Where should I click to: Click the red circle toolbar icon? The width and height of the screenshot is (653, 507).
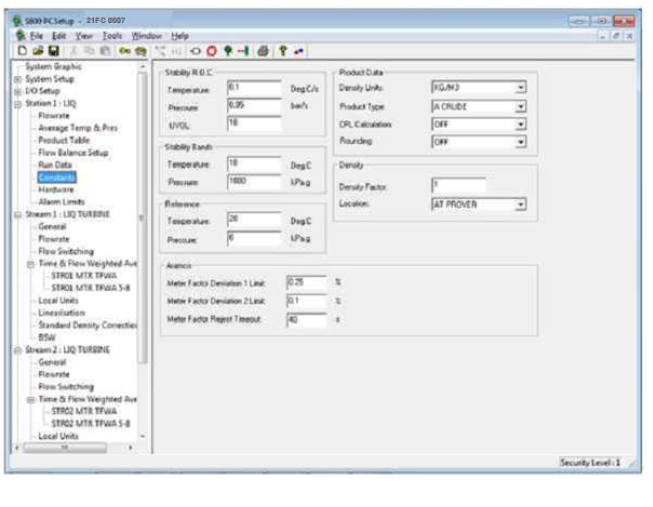(x=212, y=51)
